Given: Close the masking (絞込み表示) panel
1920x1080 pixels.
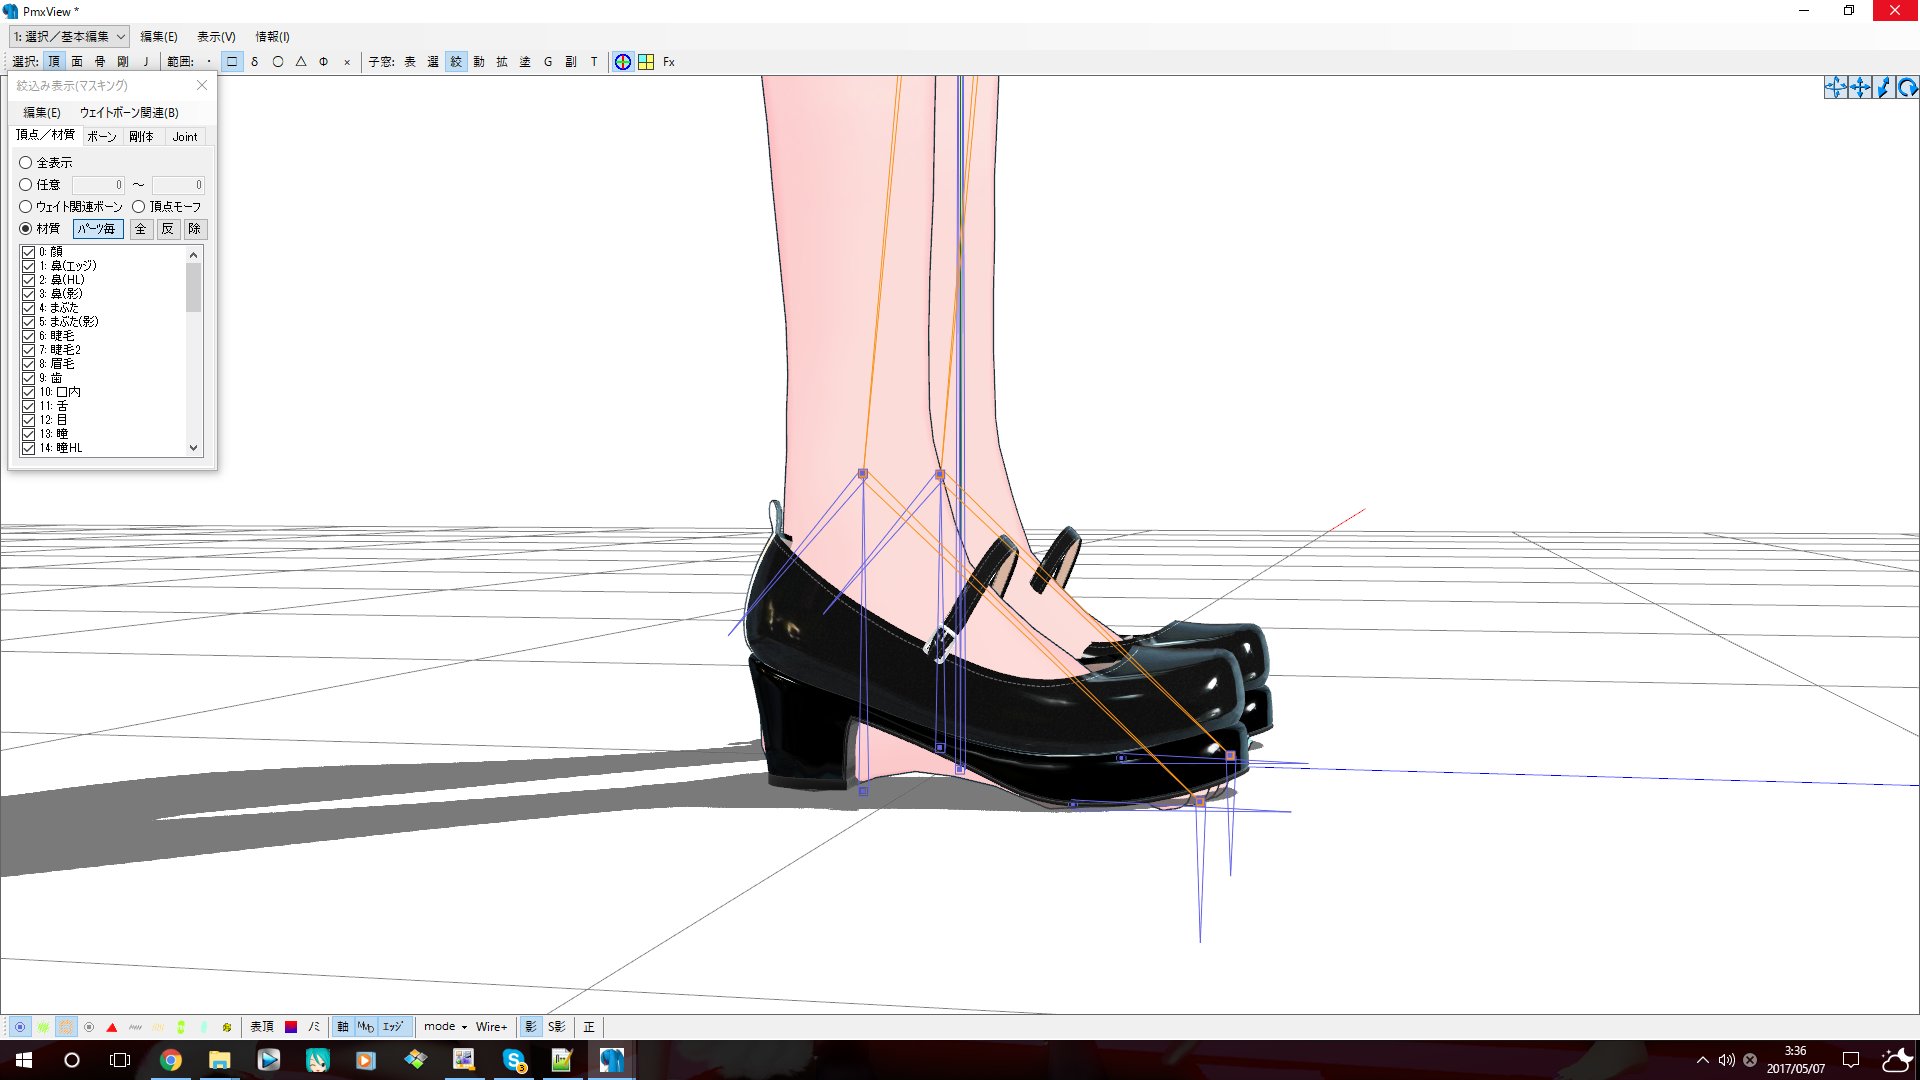Looking at the screenshot, I should [202, 86].
